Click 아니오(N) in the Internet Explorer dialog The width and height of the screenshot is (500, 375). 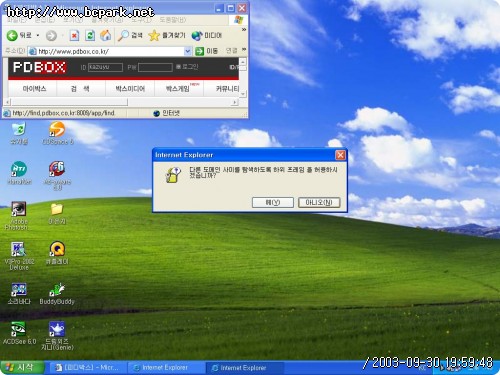[x=319, y=202]
